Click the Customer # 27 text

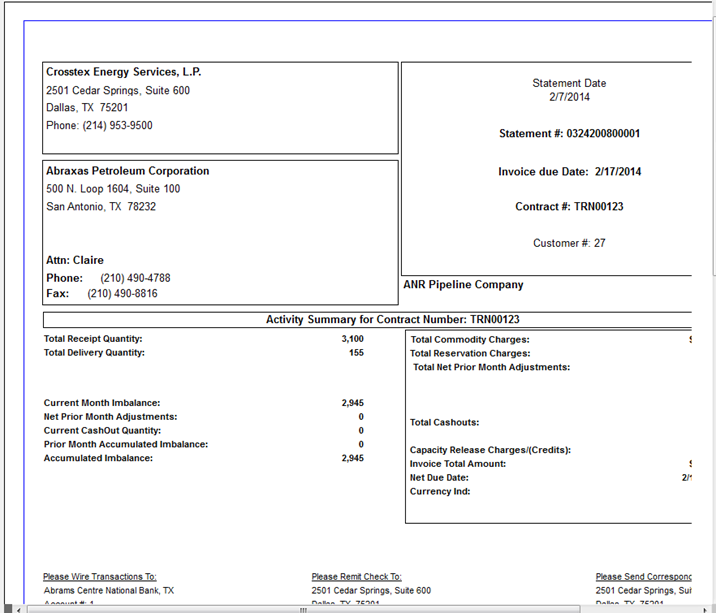point(569,243)
